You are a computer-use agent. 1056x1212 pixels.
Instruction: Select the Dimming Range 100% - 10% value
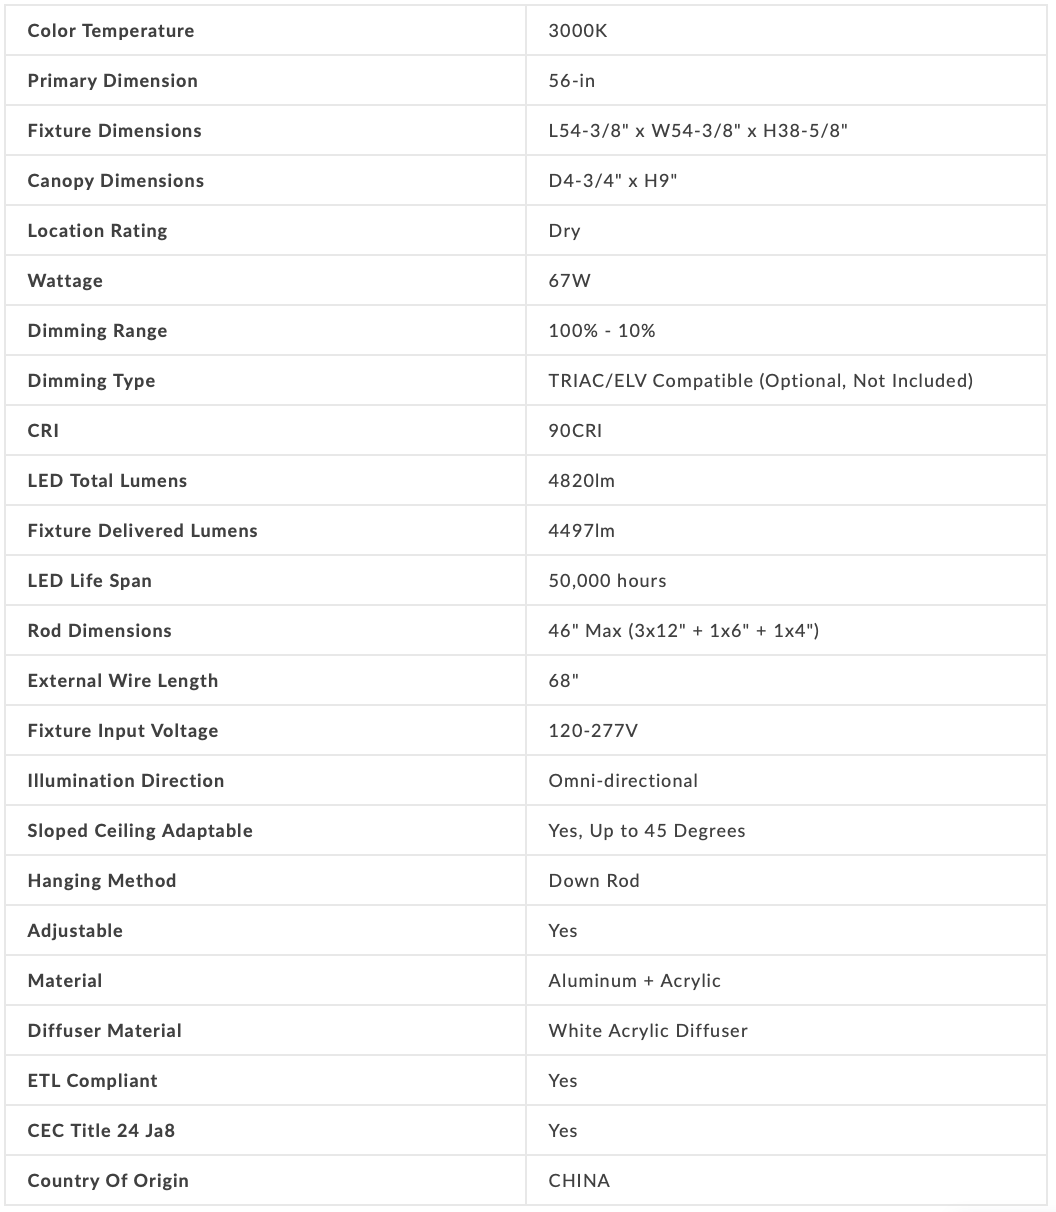pyautogui.click(x=602, y=331)
